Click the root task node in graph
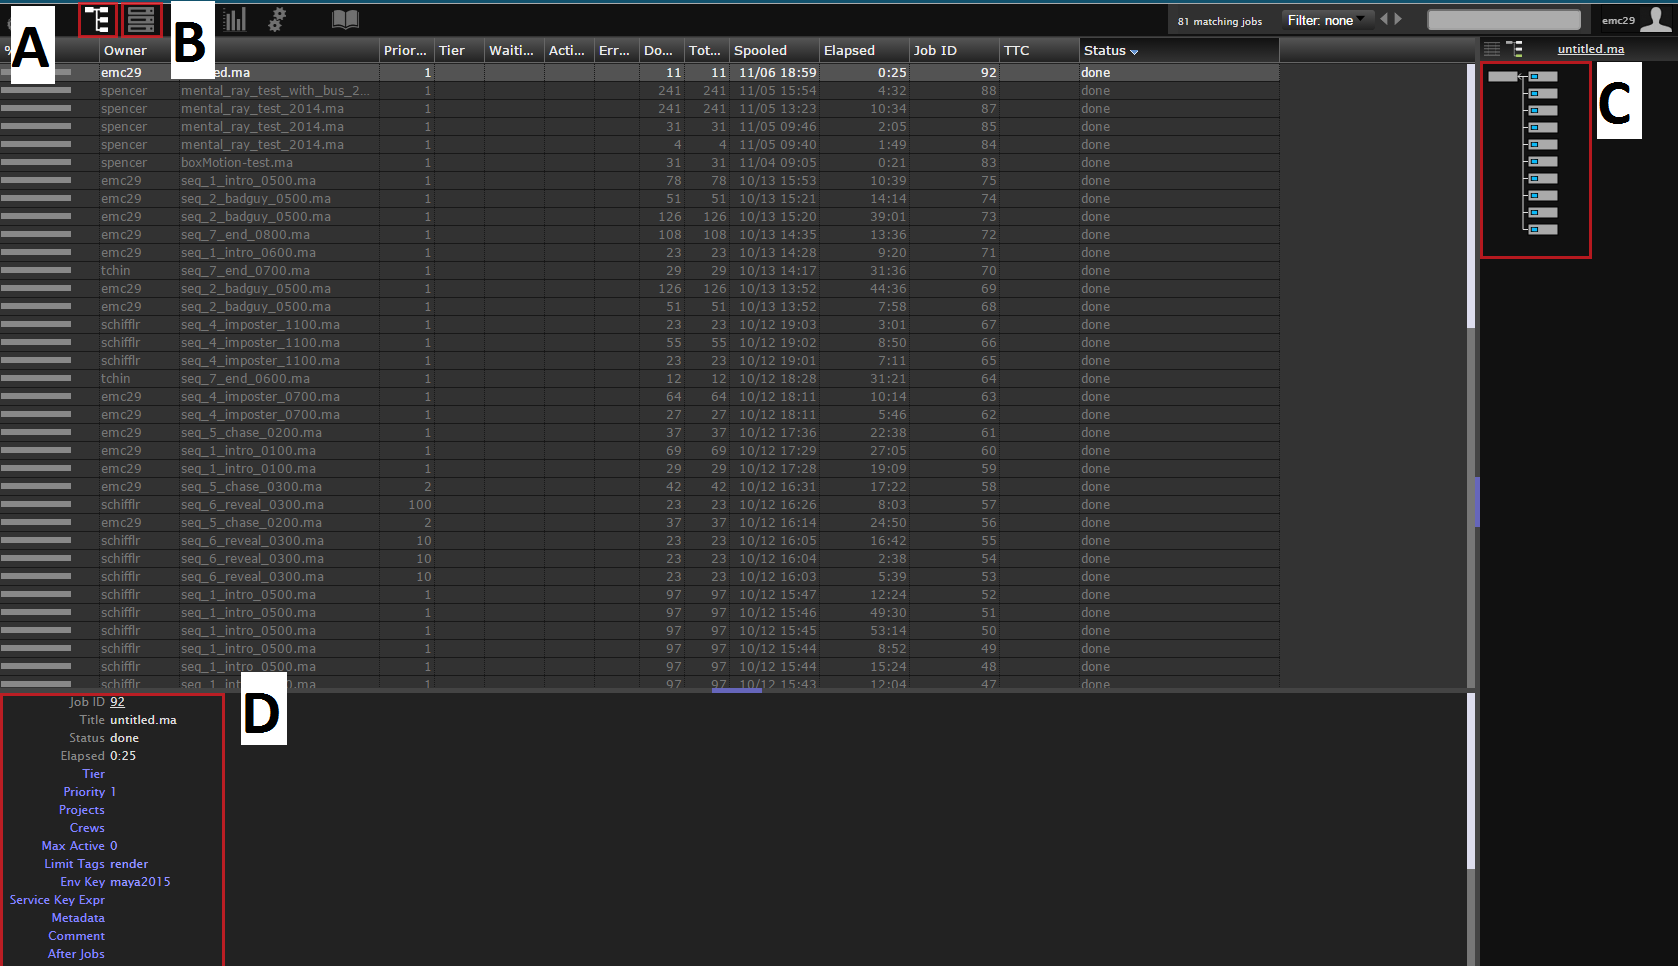This screenshot has height=966, width=1678. coord(1502,77)
